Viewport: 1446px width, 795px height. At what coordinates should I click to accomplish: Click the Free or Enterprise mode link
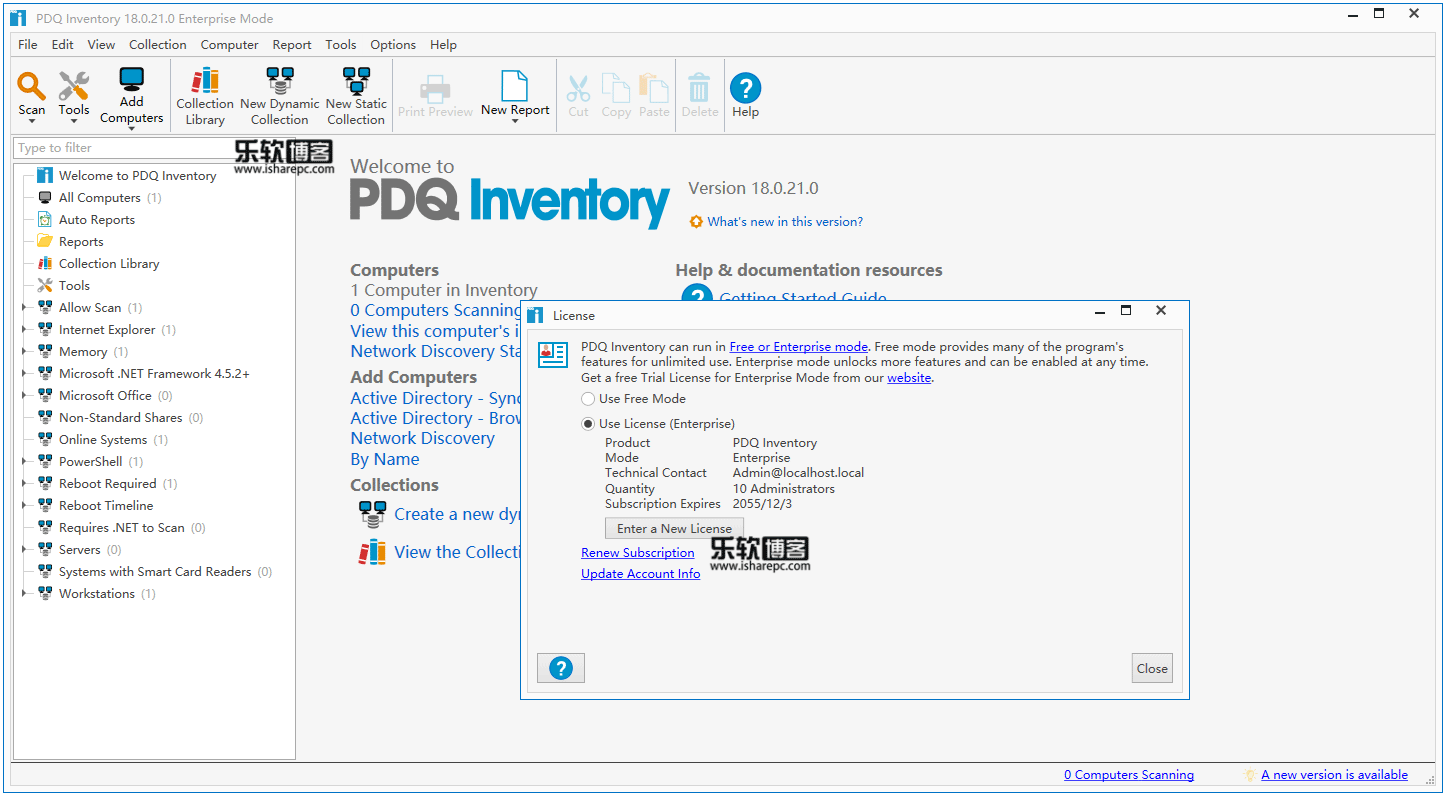(799, 347)
